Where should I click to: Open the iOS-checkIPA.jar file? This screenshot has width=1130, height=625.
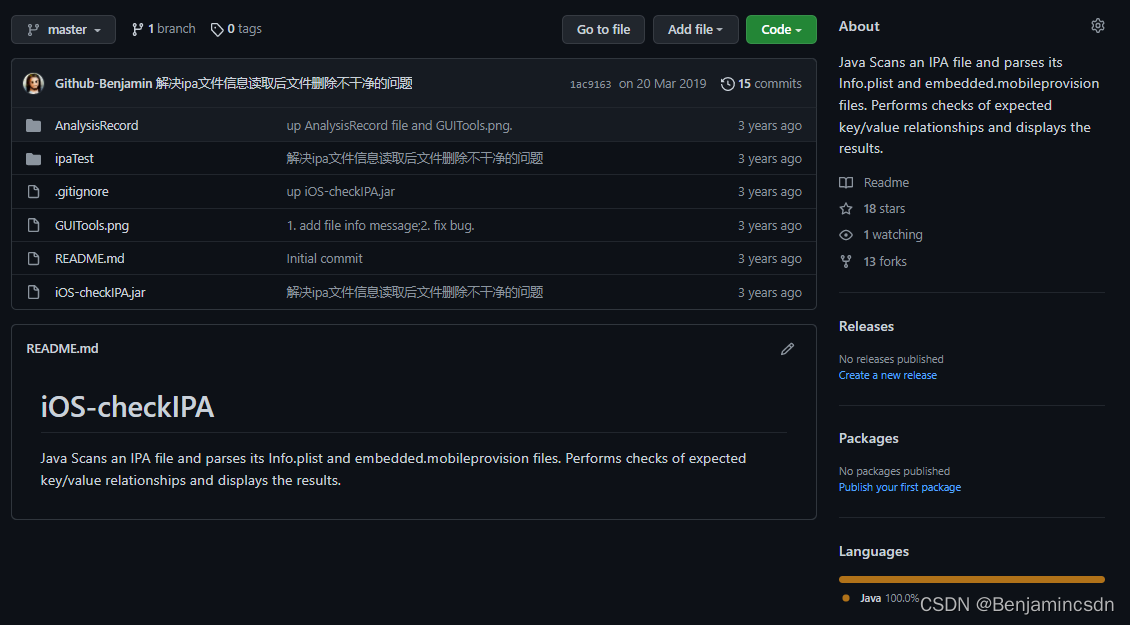pyautogui.click(x=100, y=293)
